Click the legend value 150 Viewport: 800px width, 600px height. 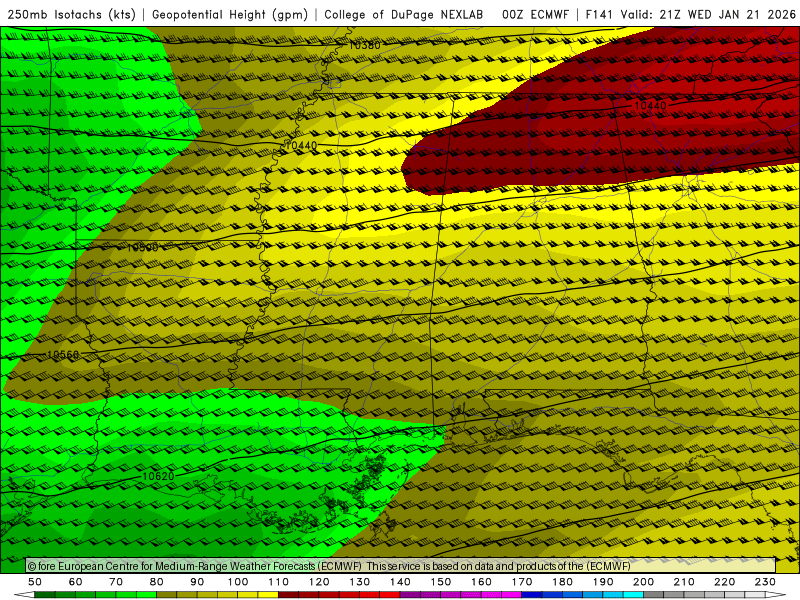point(441,582)
